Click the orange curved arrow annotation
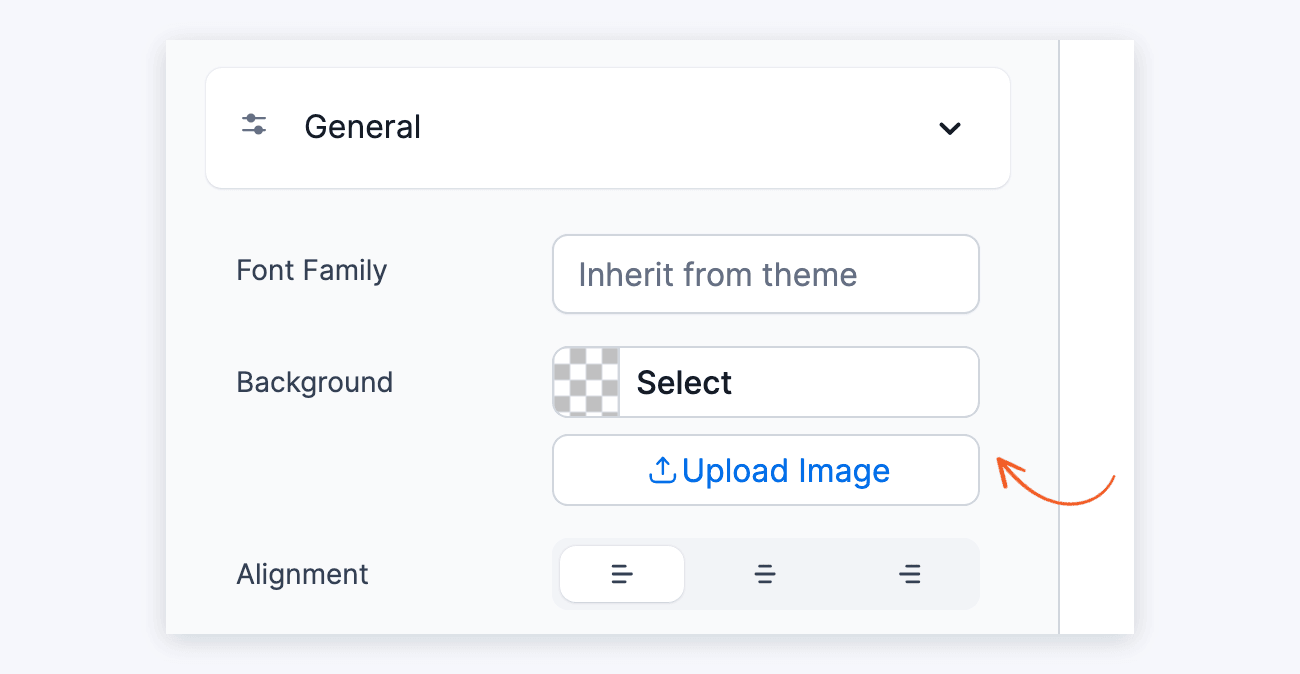Viewport: 1300px width, 674px height. tap(1056, 482)
